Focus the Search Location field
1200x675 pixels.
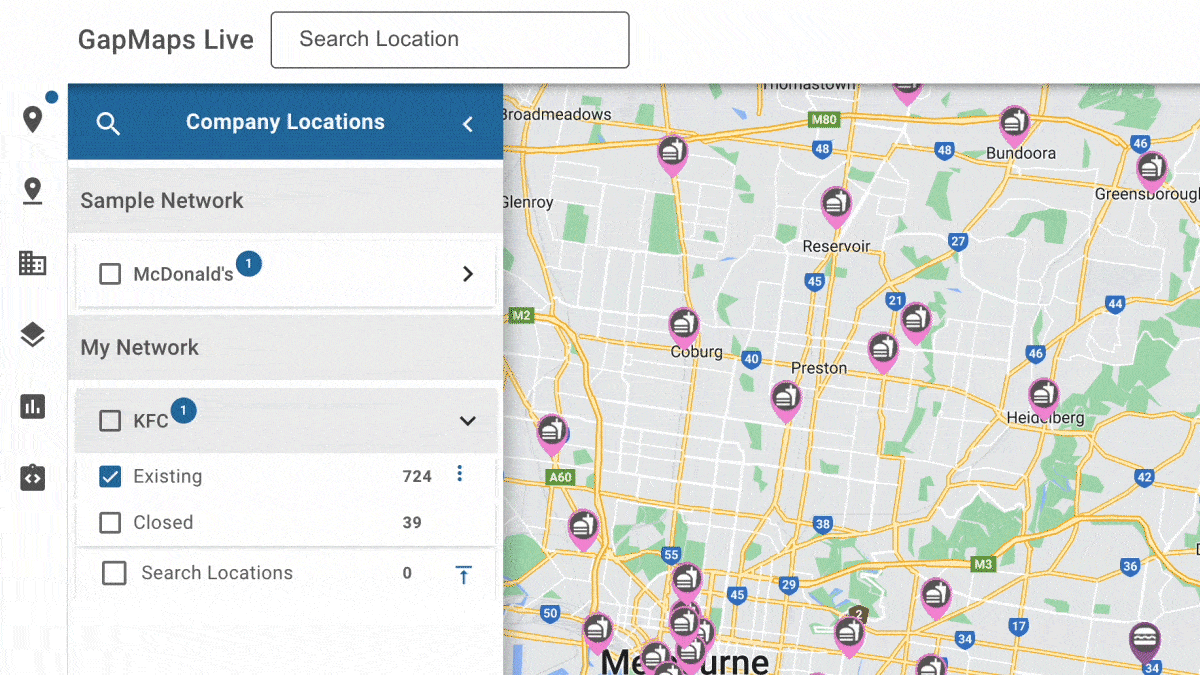(450, 40)
